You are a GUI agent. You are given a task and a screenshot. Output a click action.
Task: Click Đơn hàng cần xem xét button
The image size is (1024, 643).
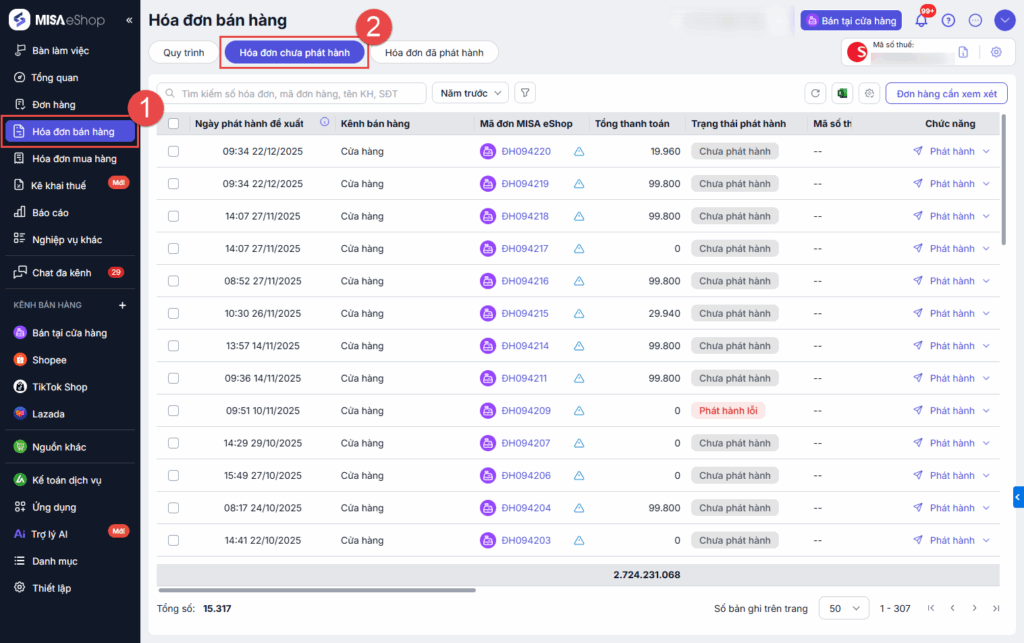[946, 93]
